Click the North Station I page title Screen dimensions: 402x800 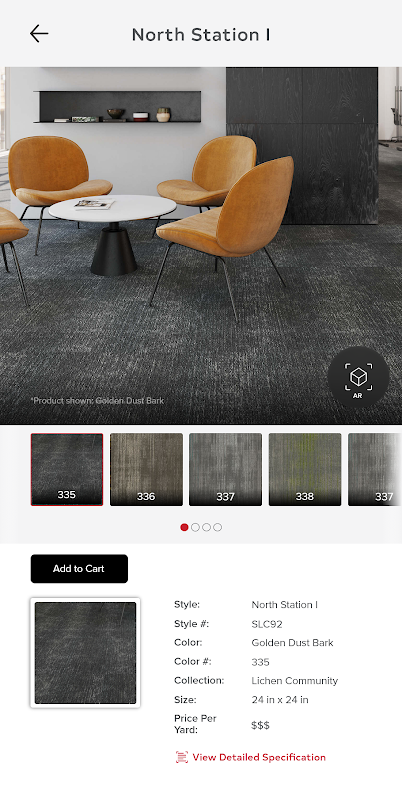tap(201, 35)
